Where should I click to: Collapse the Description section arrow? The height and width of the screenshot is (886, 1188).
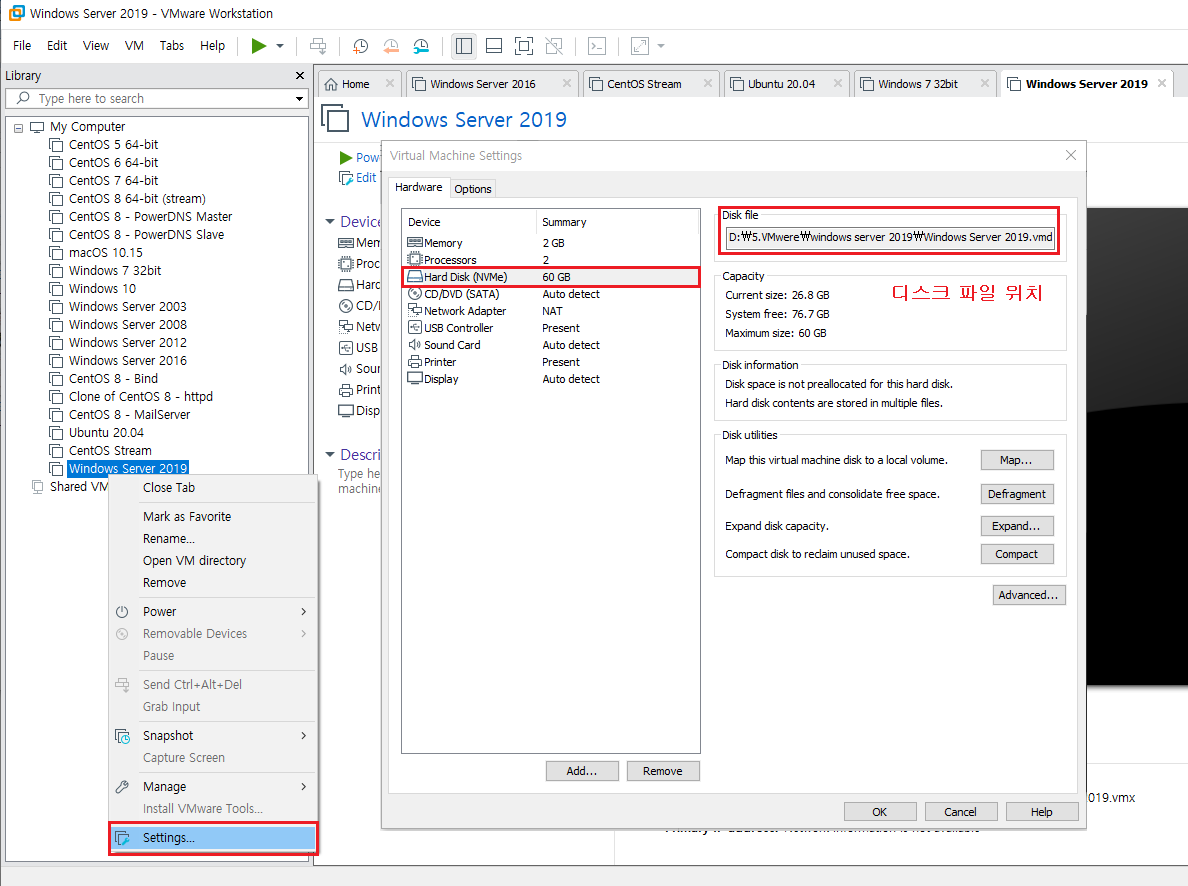tap(330, 455)
